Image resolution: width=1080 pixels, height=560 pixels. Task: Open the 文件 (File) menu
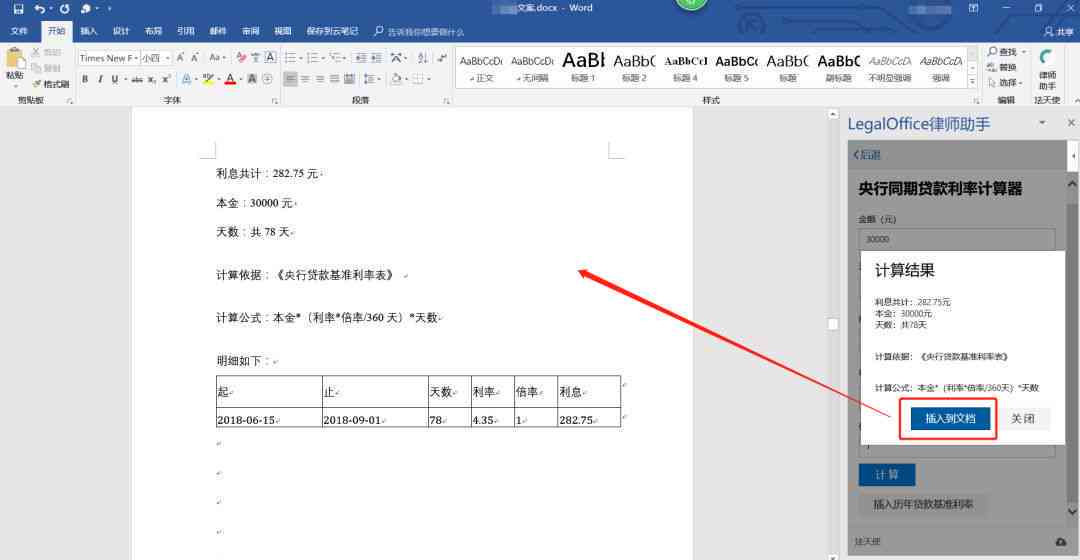point(19,31)
